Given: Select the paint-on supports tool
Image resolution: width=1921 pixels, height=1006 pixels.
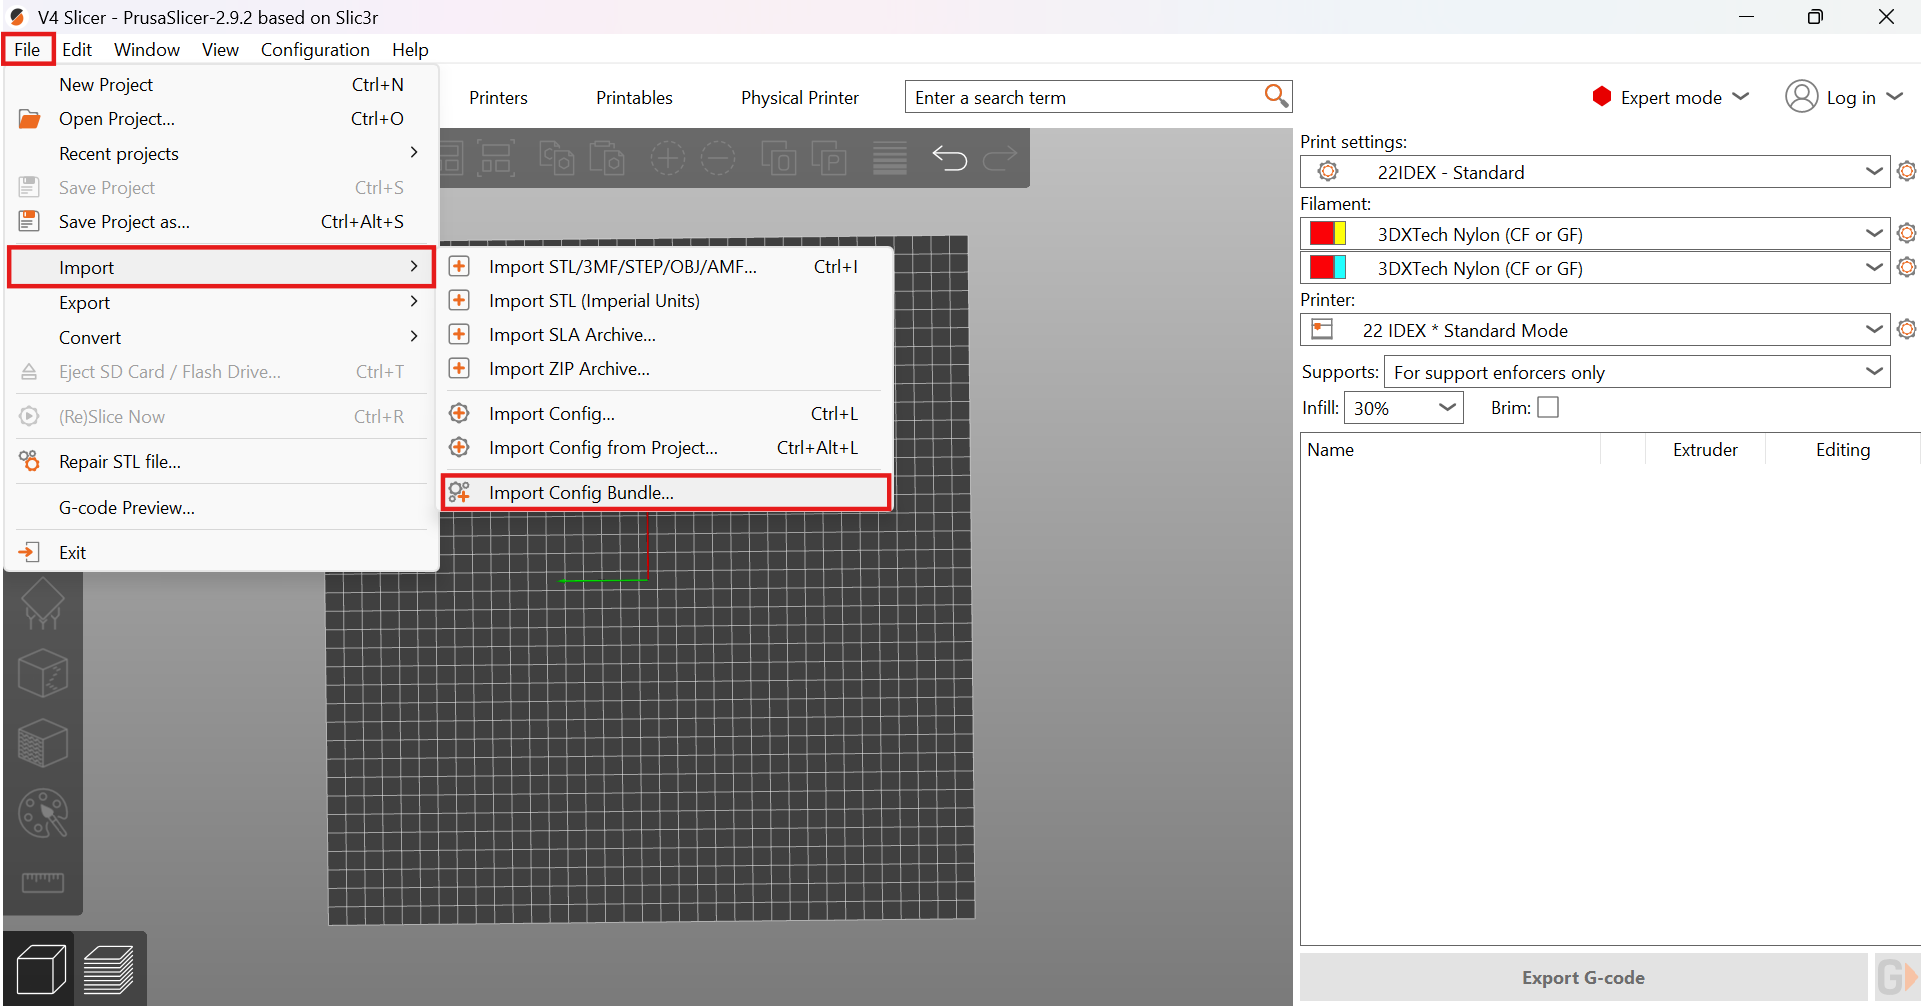Looking at the screenshot, I should click(43, 603).
